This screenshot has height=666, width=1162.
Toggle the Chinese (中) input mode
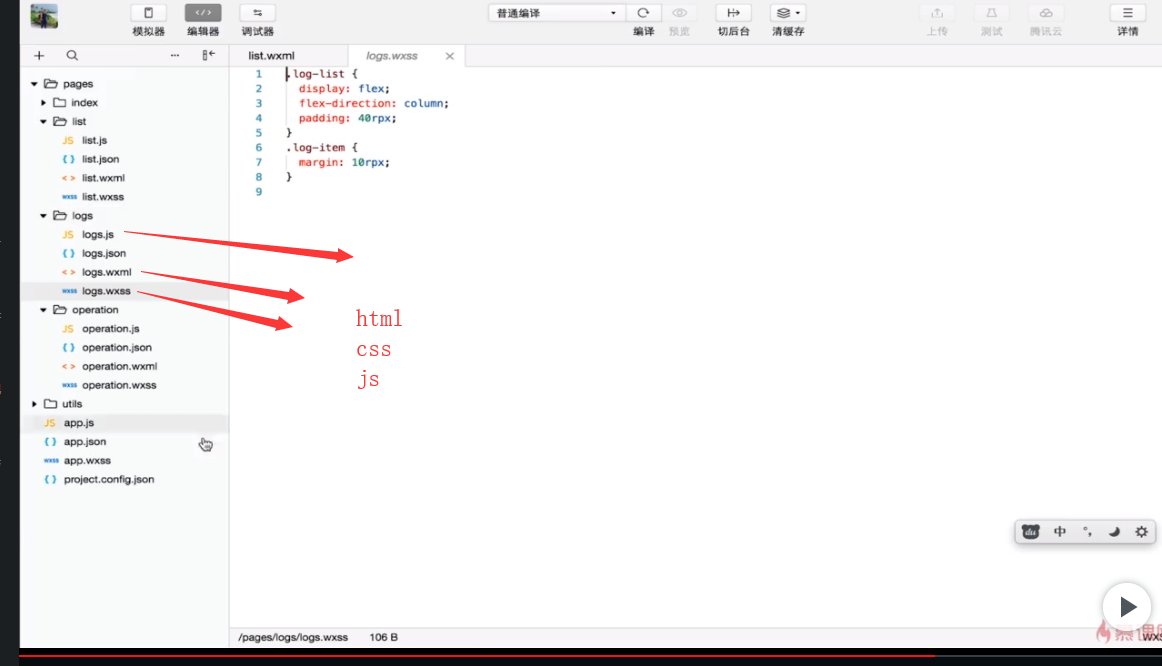click(x=1060, y=532)
